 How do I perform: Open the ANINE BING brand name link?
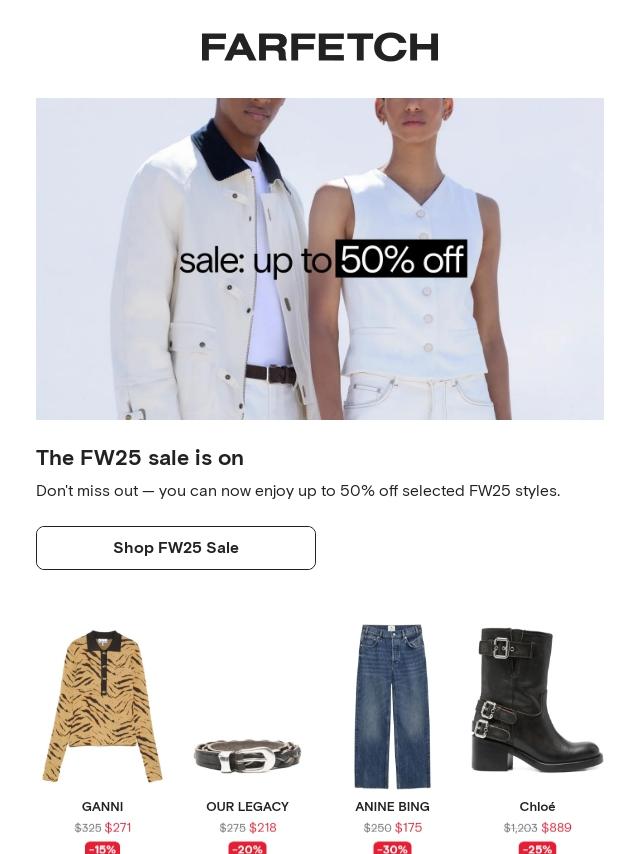point(392,807)
